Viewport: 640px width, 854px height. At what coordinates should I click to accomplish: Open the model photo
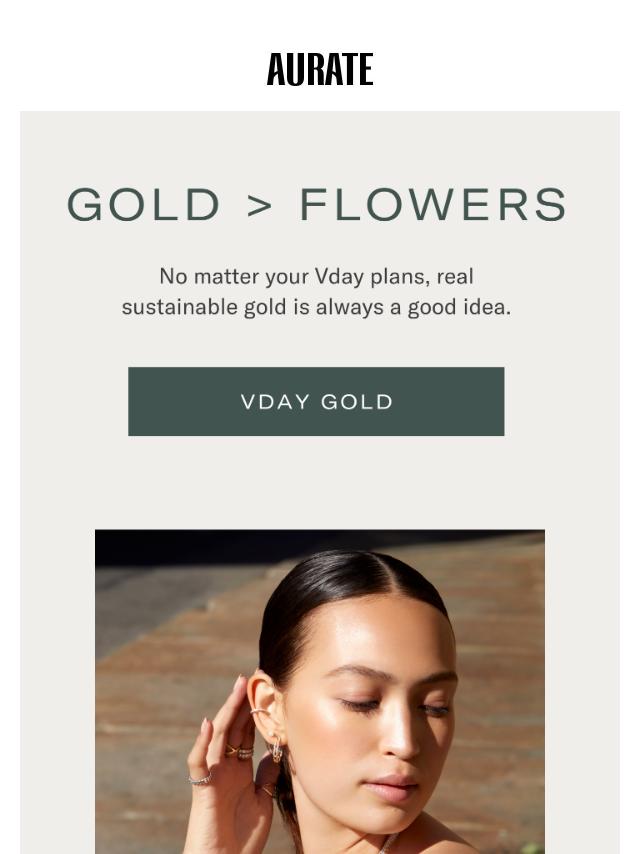pyautogui.click(x=320, y=692)
